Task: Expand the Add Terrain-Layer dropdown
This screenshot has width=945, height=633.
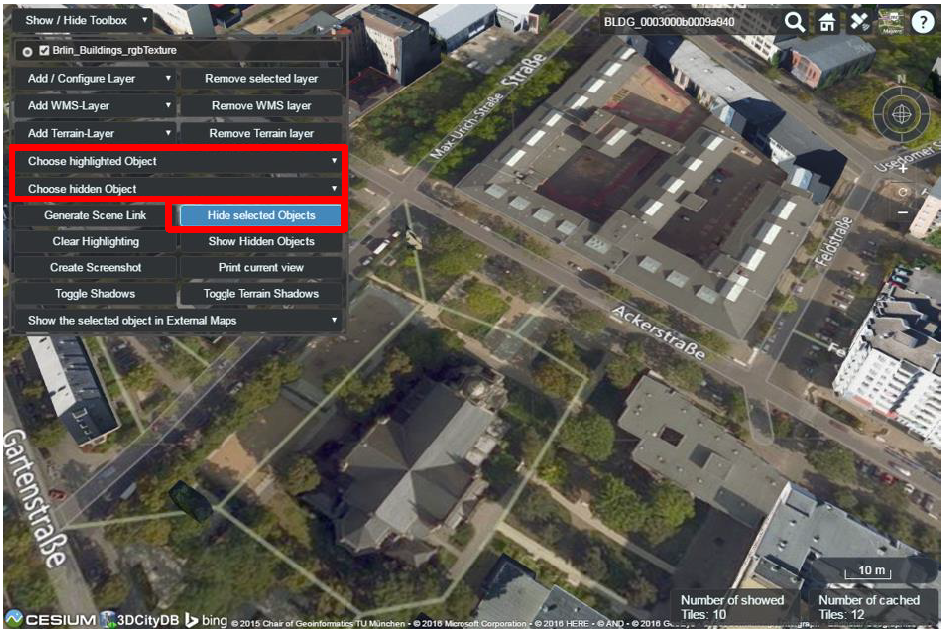Action: pyautogui.click(x=95, y=134)
